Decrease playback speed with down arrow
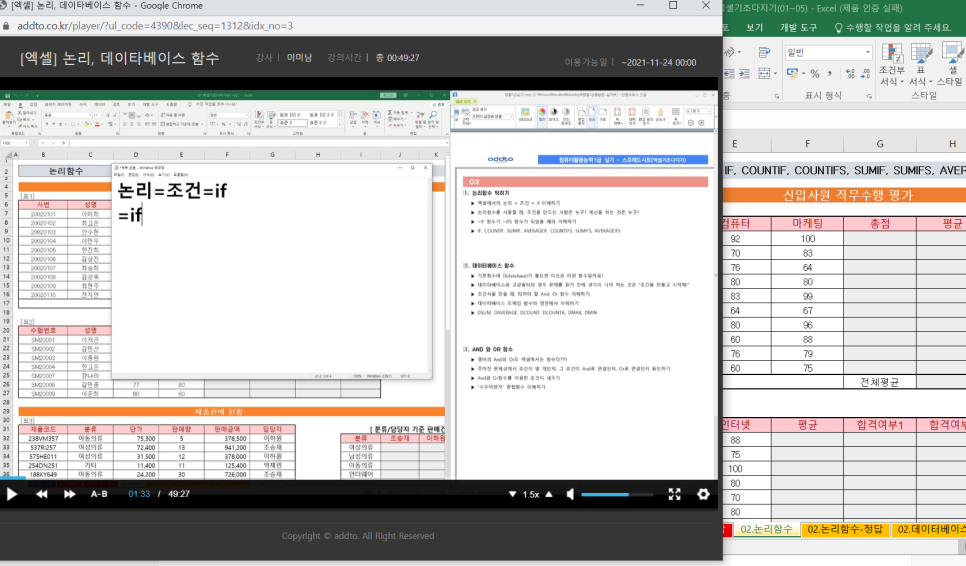This screenshot has height=566, width=966. [x=512, y=494]
